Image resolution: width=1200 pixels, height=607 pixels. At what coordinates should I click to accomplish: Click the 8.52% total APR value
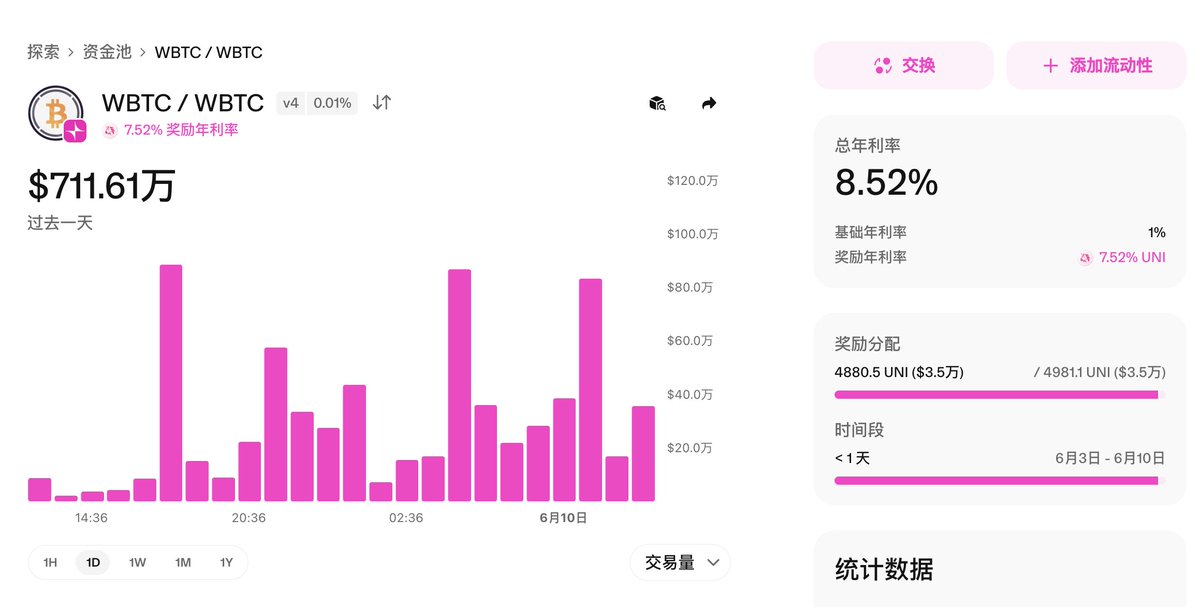click(887, 182)
